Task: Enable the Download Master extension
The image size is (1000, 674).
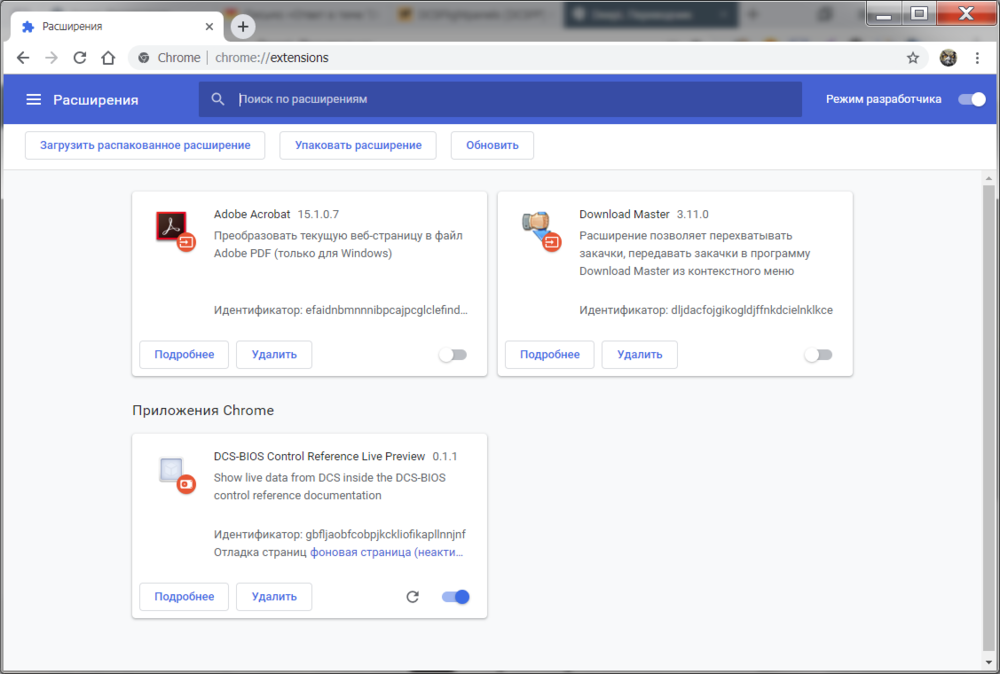Action: point(818,355)
